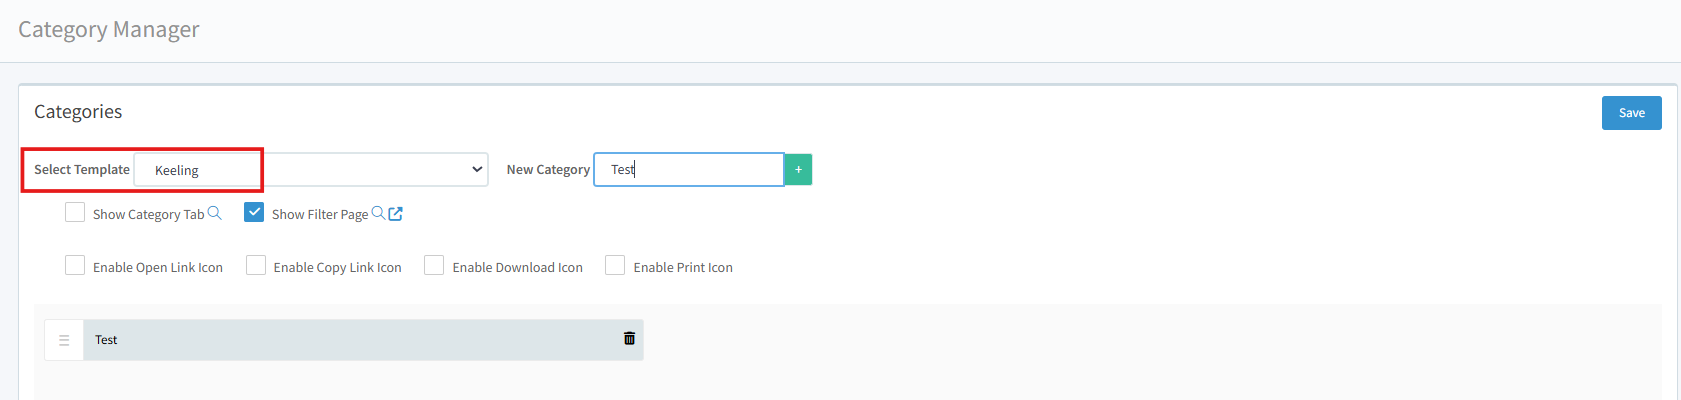Click the green plus add category button

798,170
